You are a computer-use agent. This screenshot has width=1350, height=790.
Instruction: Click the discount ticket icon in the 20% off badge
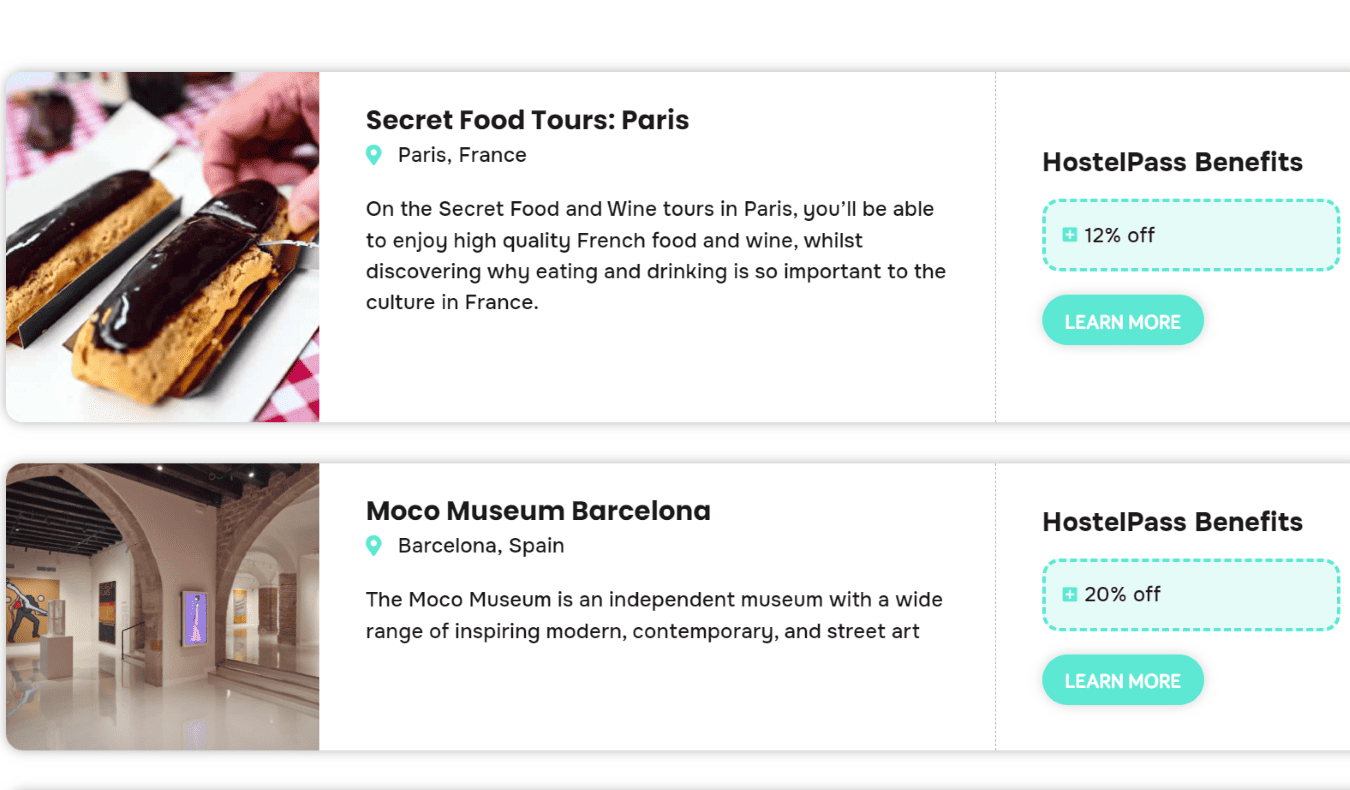1069,594
